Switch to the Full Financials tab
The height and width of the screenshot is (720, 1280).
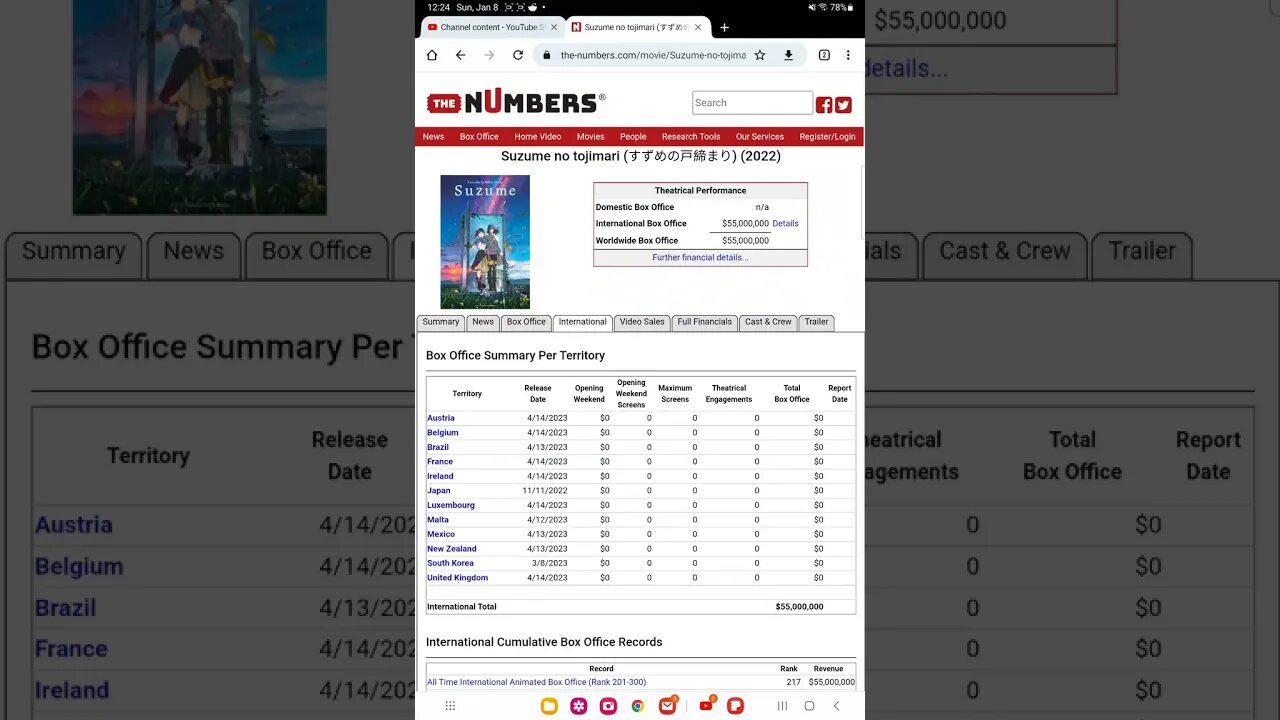(705, 322)
